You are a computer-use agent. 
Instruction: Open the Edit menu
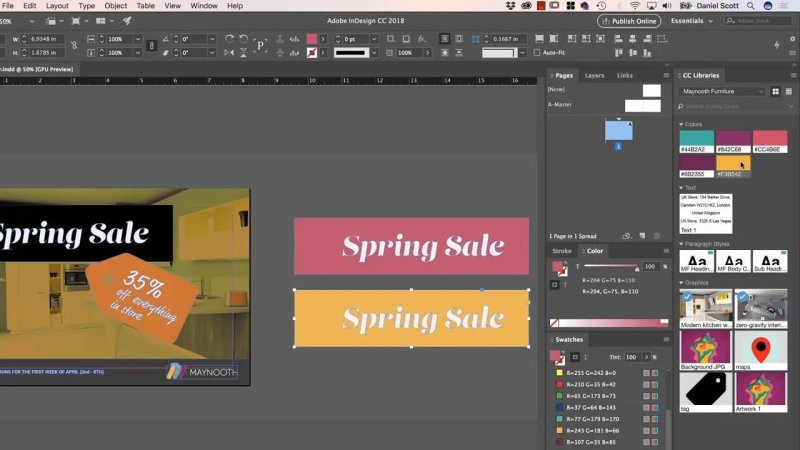coord(30,6)
